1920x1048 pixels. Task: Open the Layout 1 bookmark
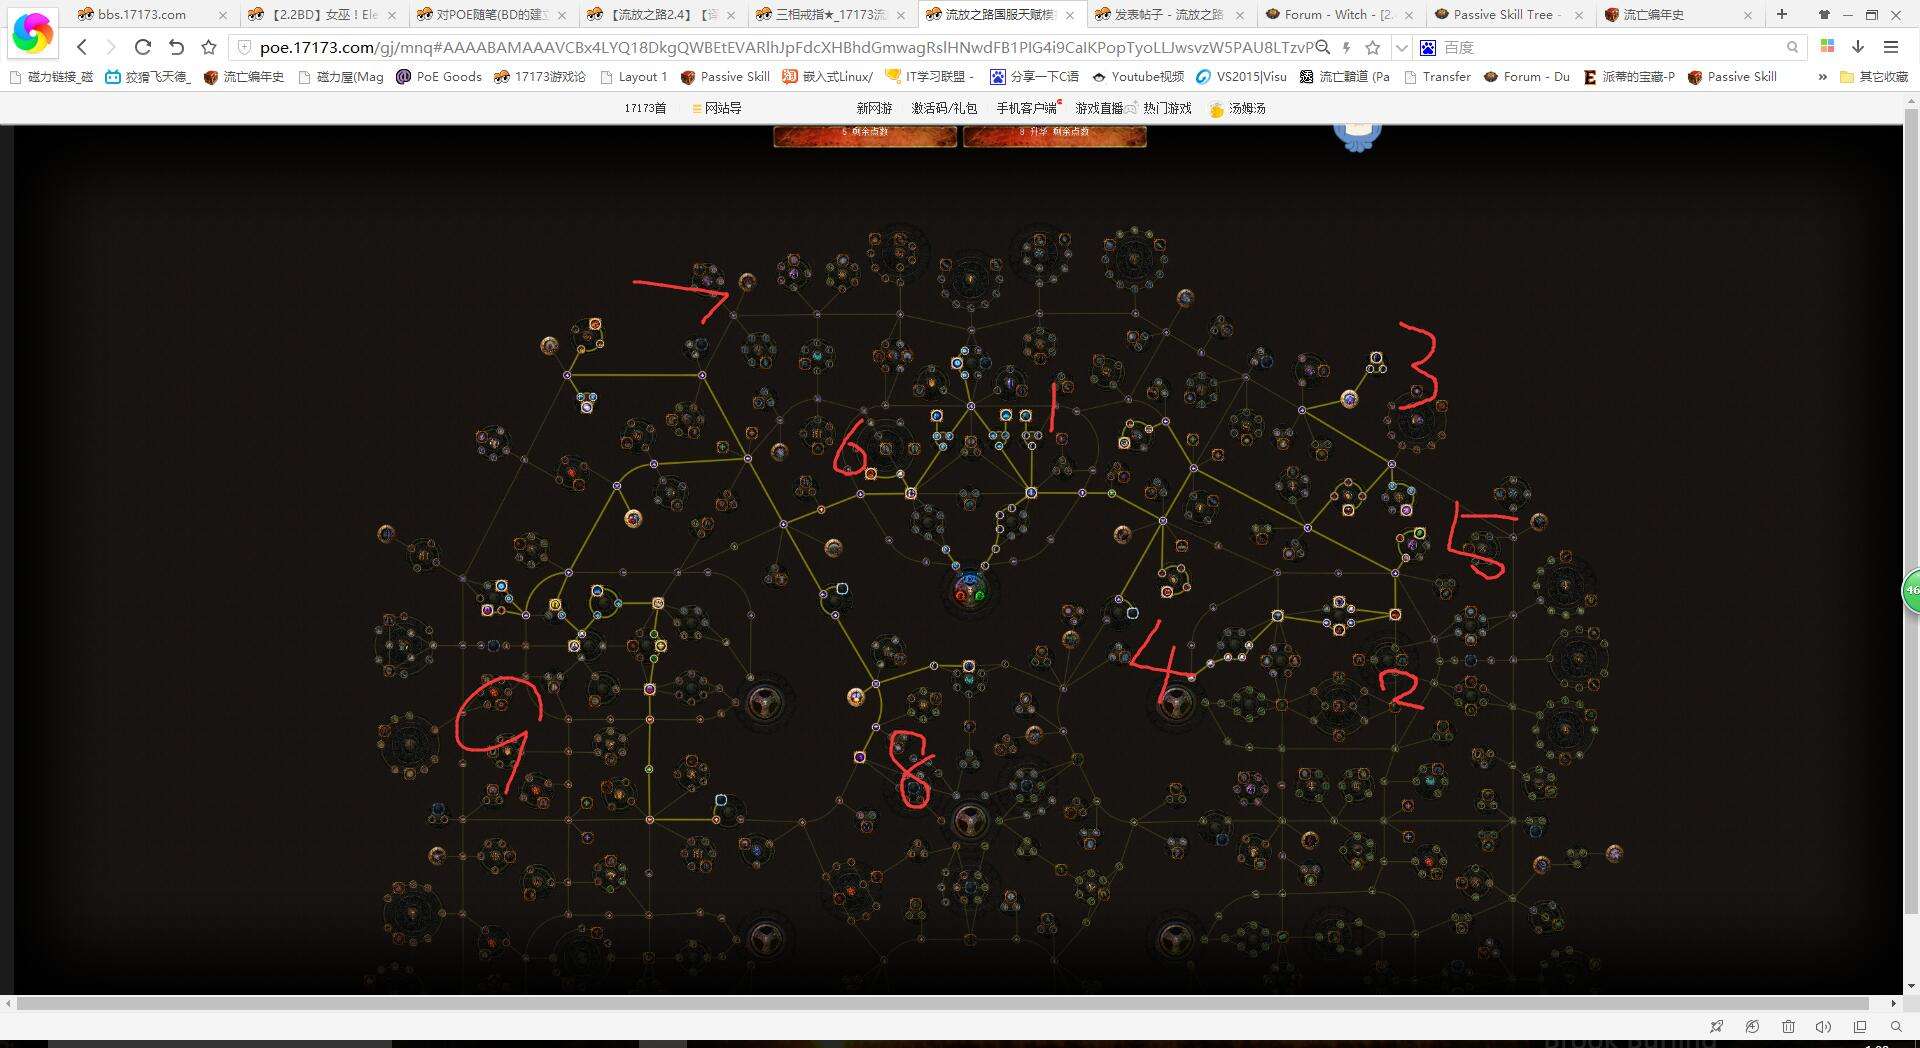(633, 77)
